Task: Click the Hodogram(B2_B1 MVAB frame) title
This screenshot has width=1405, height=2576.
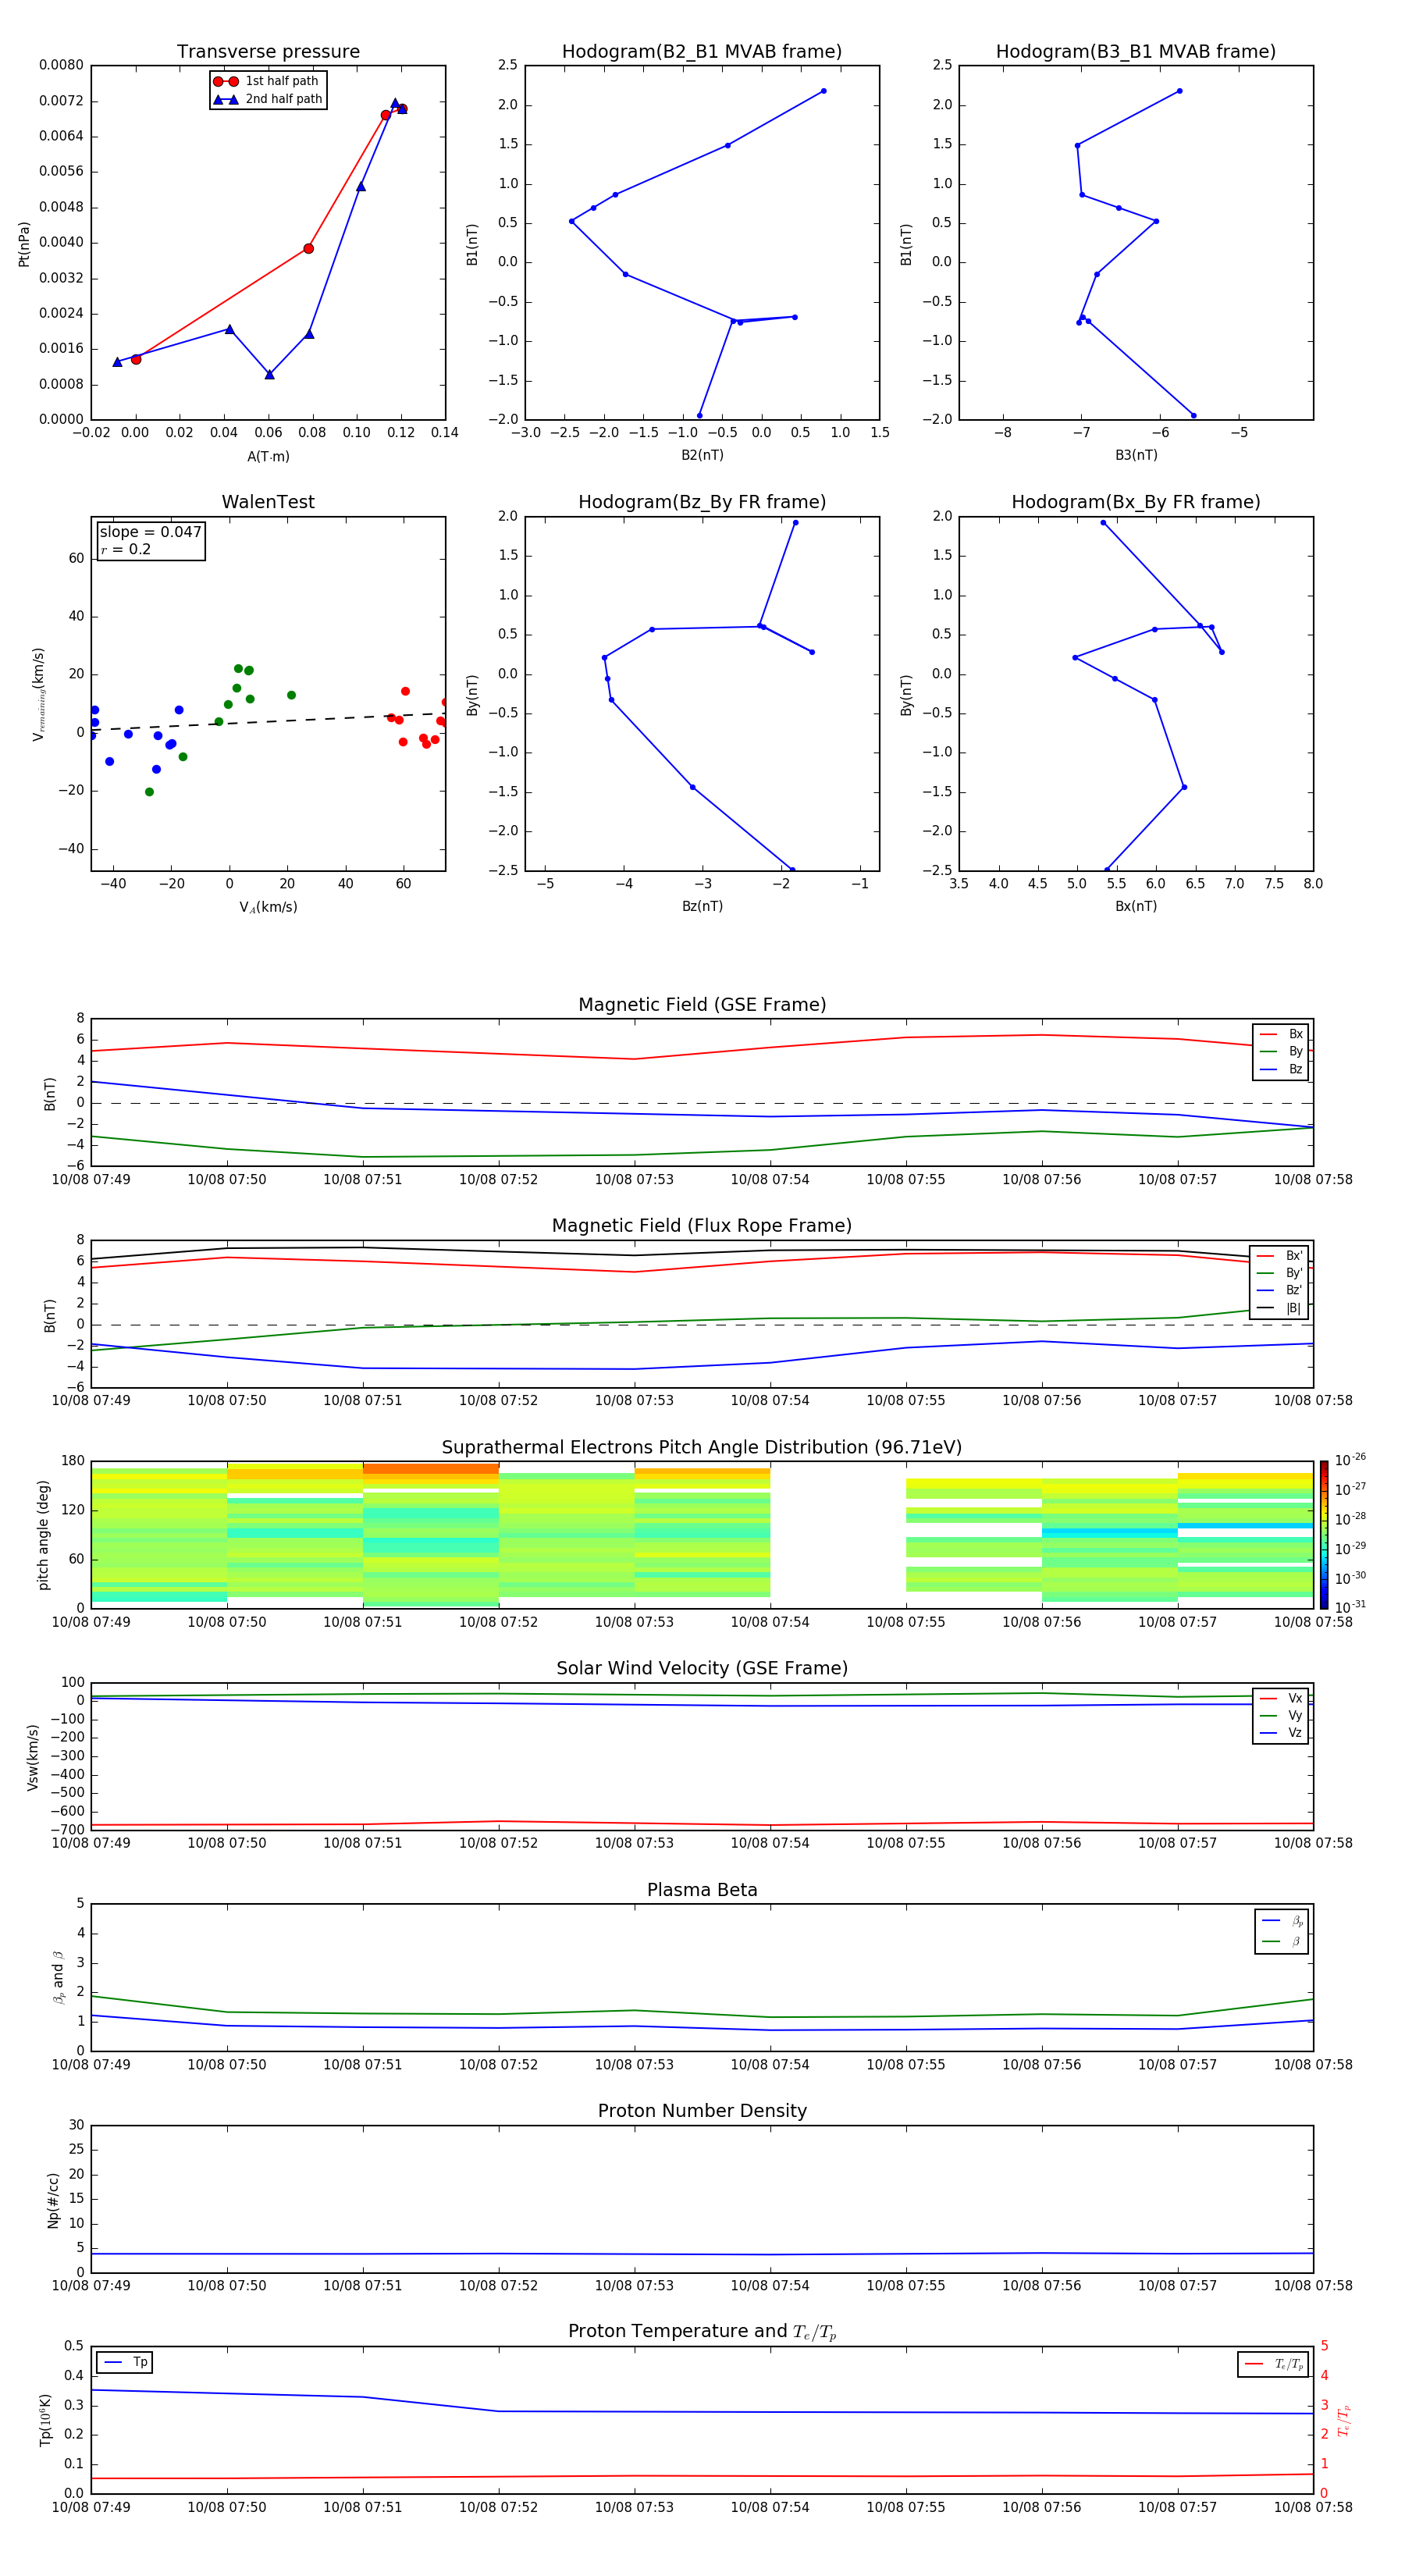Action: point(702,51)
